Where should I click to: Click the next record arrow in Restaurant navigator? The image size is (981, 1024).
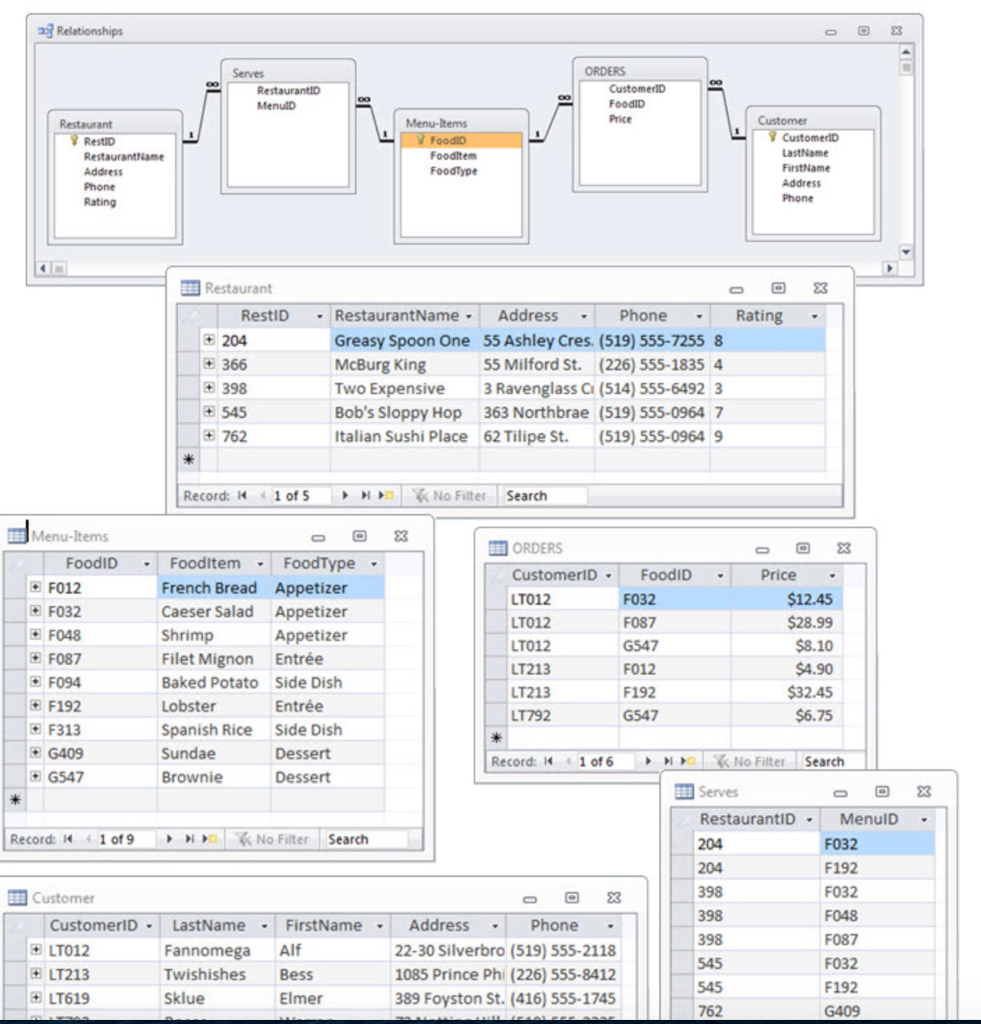pyautogui.click(x=345, y=496)
